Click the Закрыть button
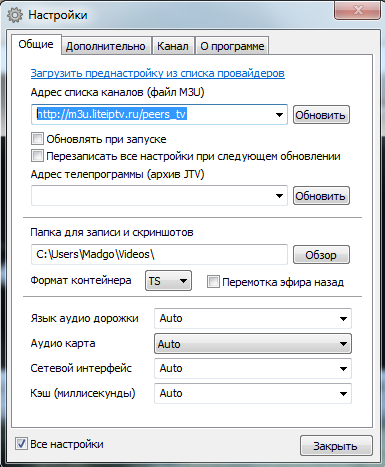The height and width of the screenshot is (467, 385). pos(336,446)
